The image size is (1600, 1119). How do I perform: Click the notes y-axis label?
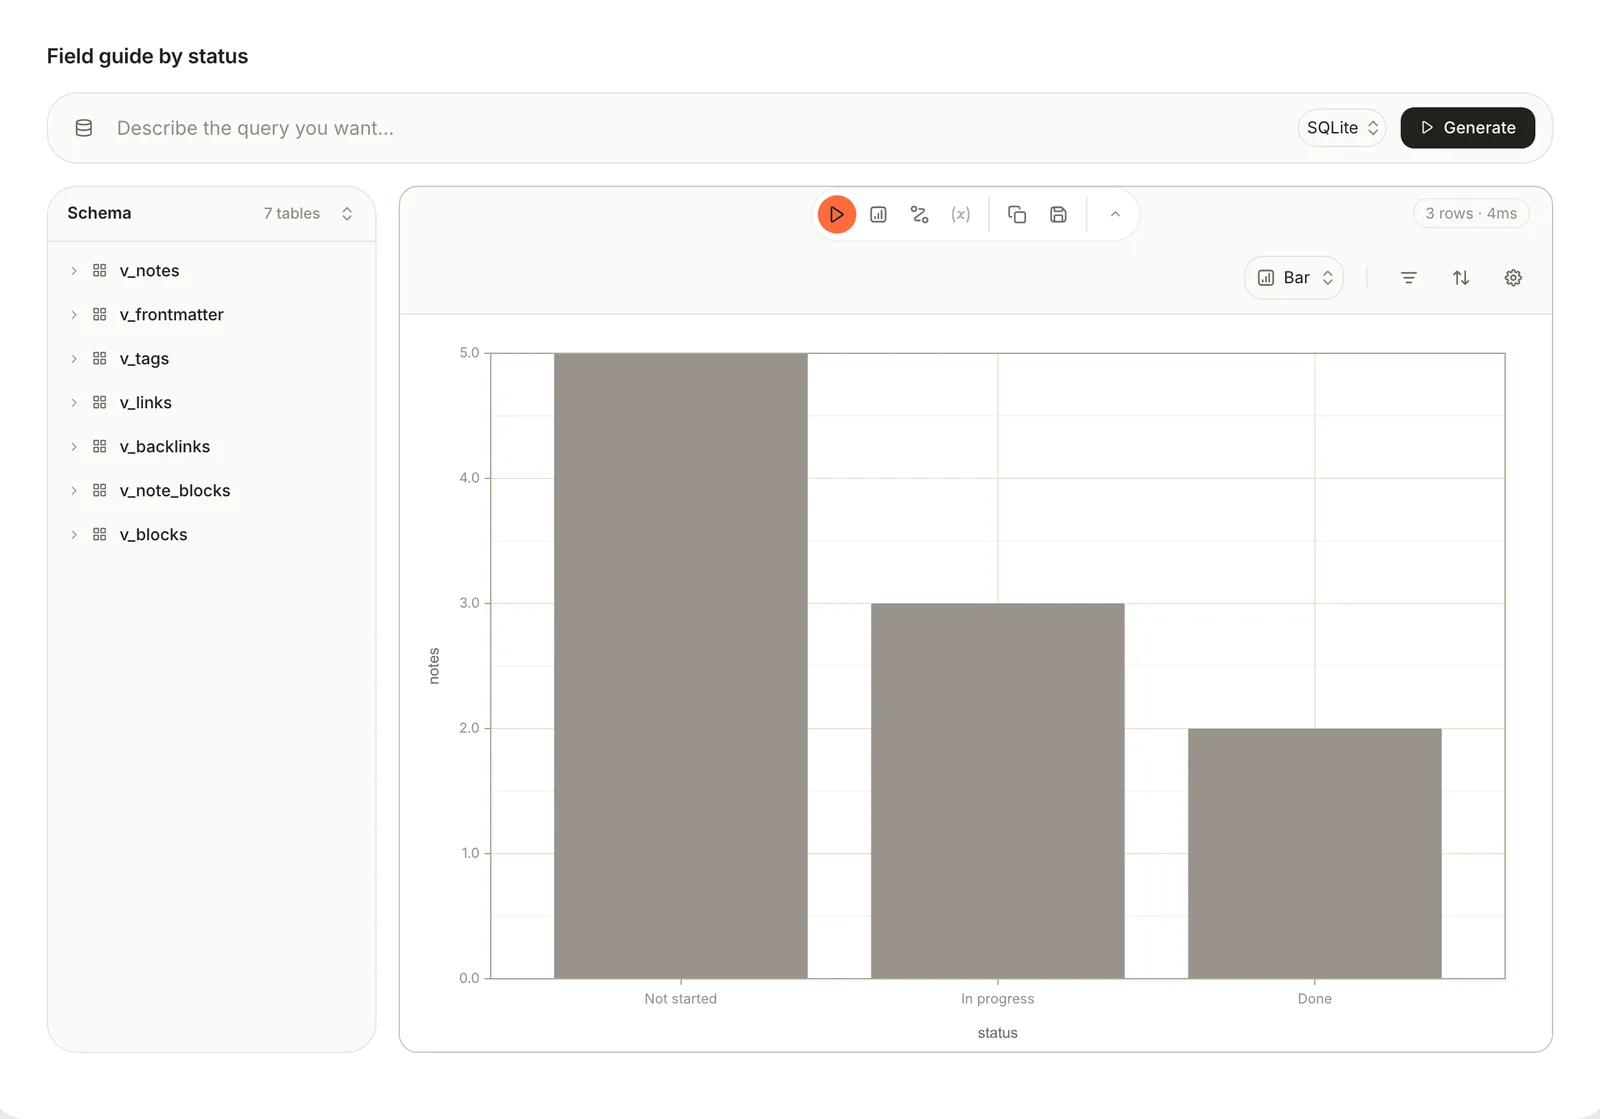click(434, 666)
